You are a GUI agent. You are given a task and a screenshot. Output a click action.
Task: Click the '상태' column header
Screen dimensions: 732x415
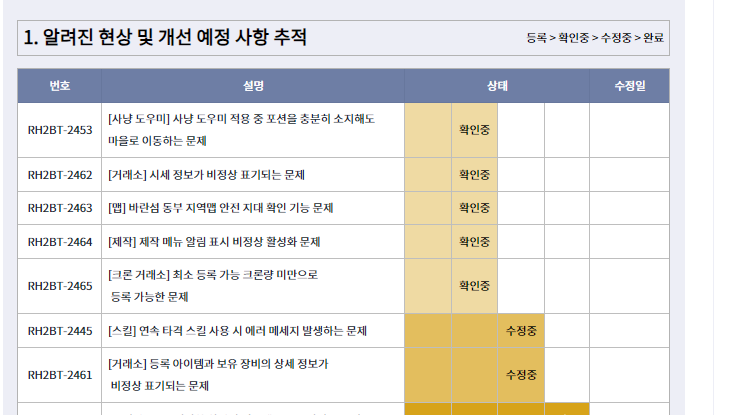click(497, 86)
